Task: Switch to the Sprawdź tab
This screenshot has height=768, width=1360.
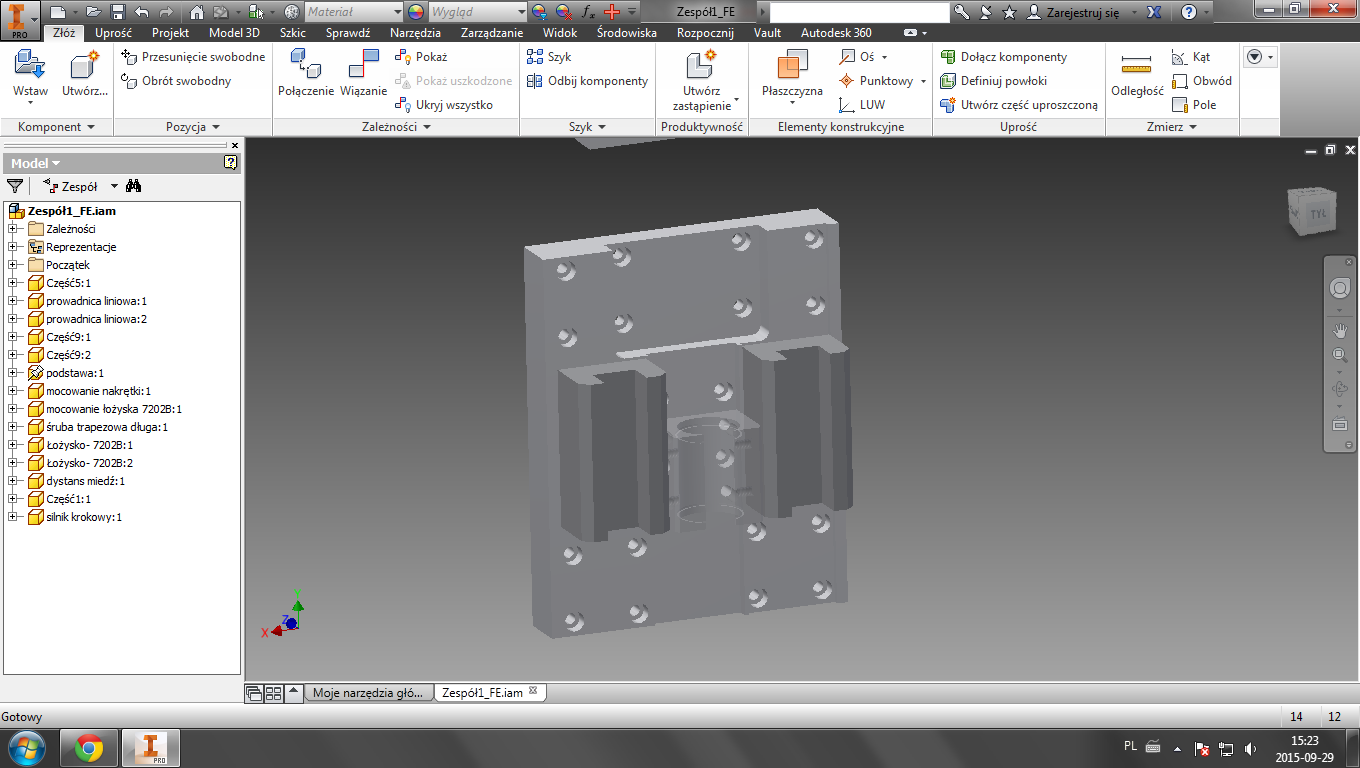Action: tap(348, 33)
